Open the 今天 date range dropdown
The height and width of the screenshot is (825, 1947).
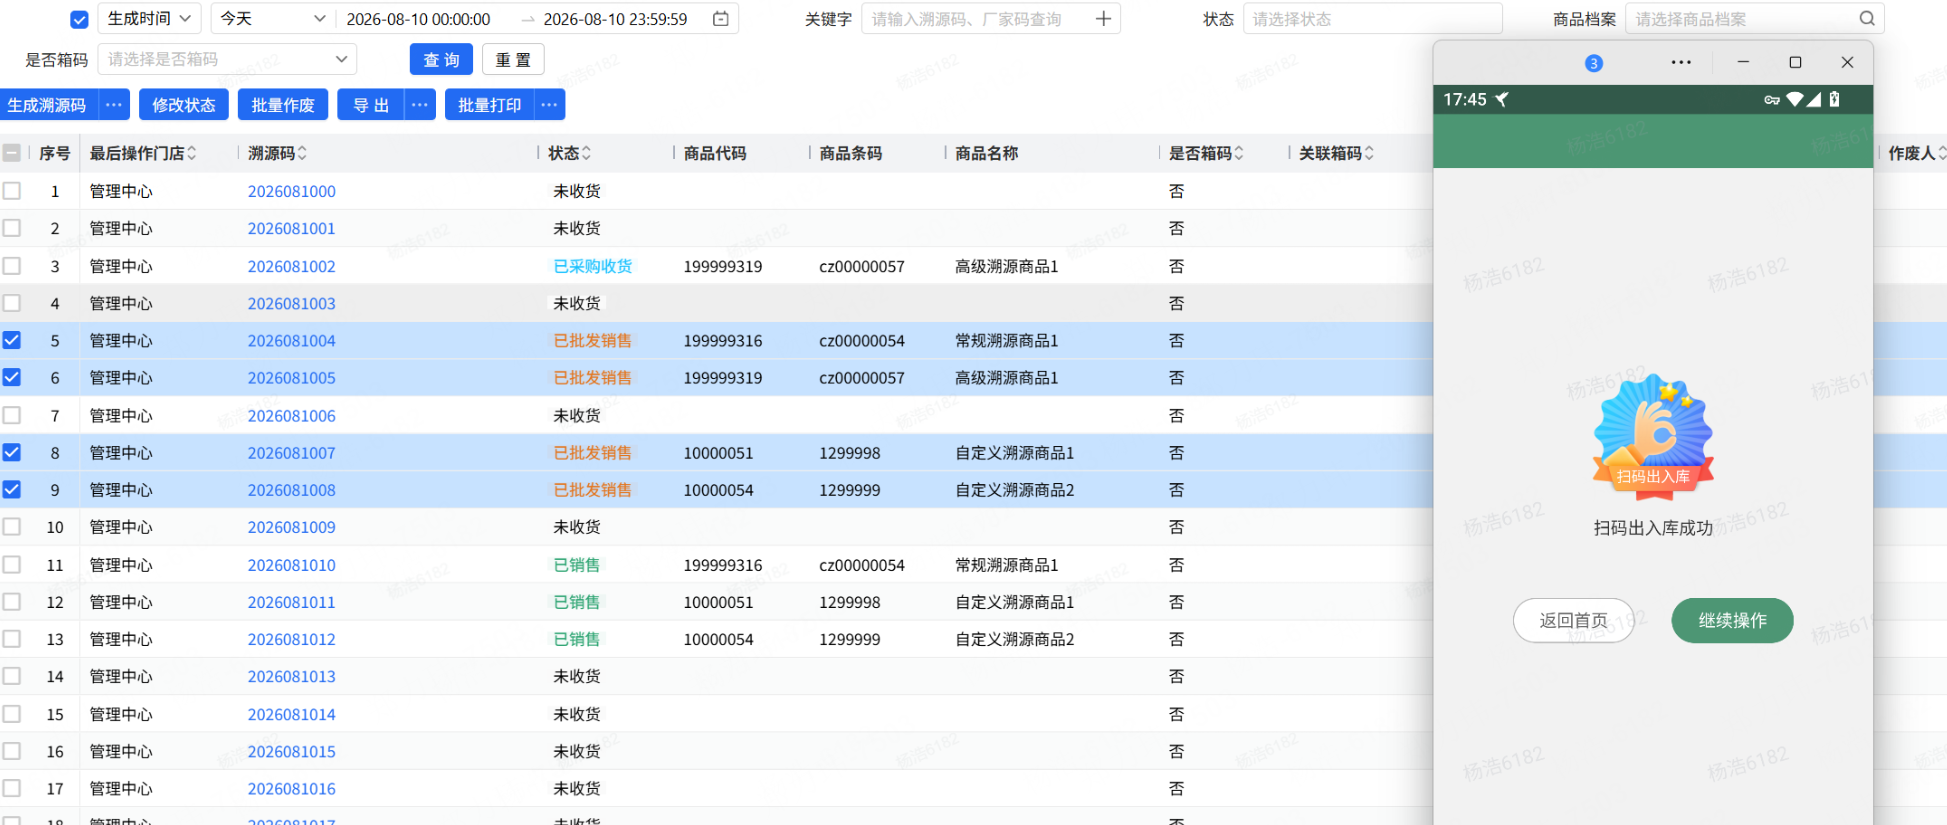click(x=272, y=19)
